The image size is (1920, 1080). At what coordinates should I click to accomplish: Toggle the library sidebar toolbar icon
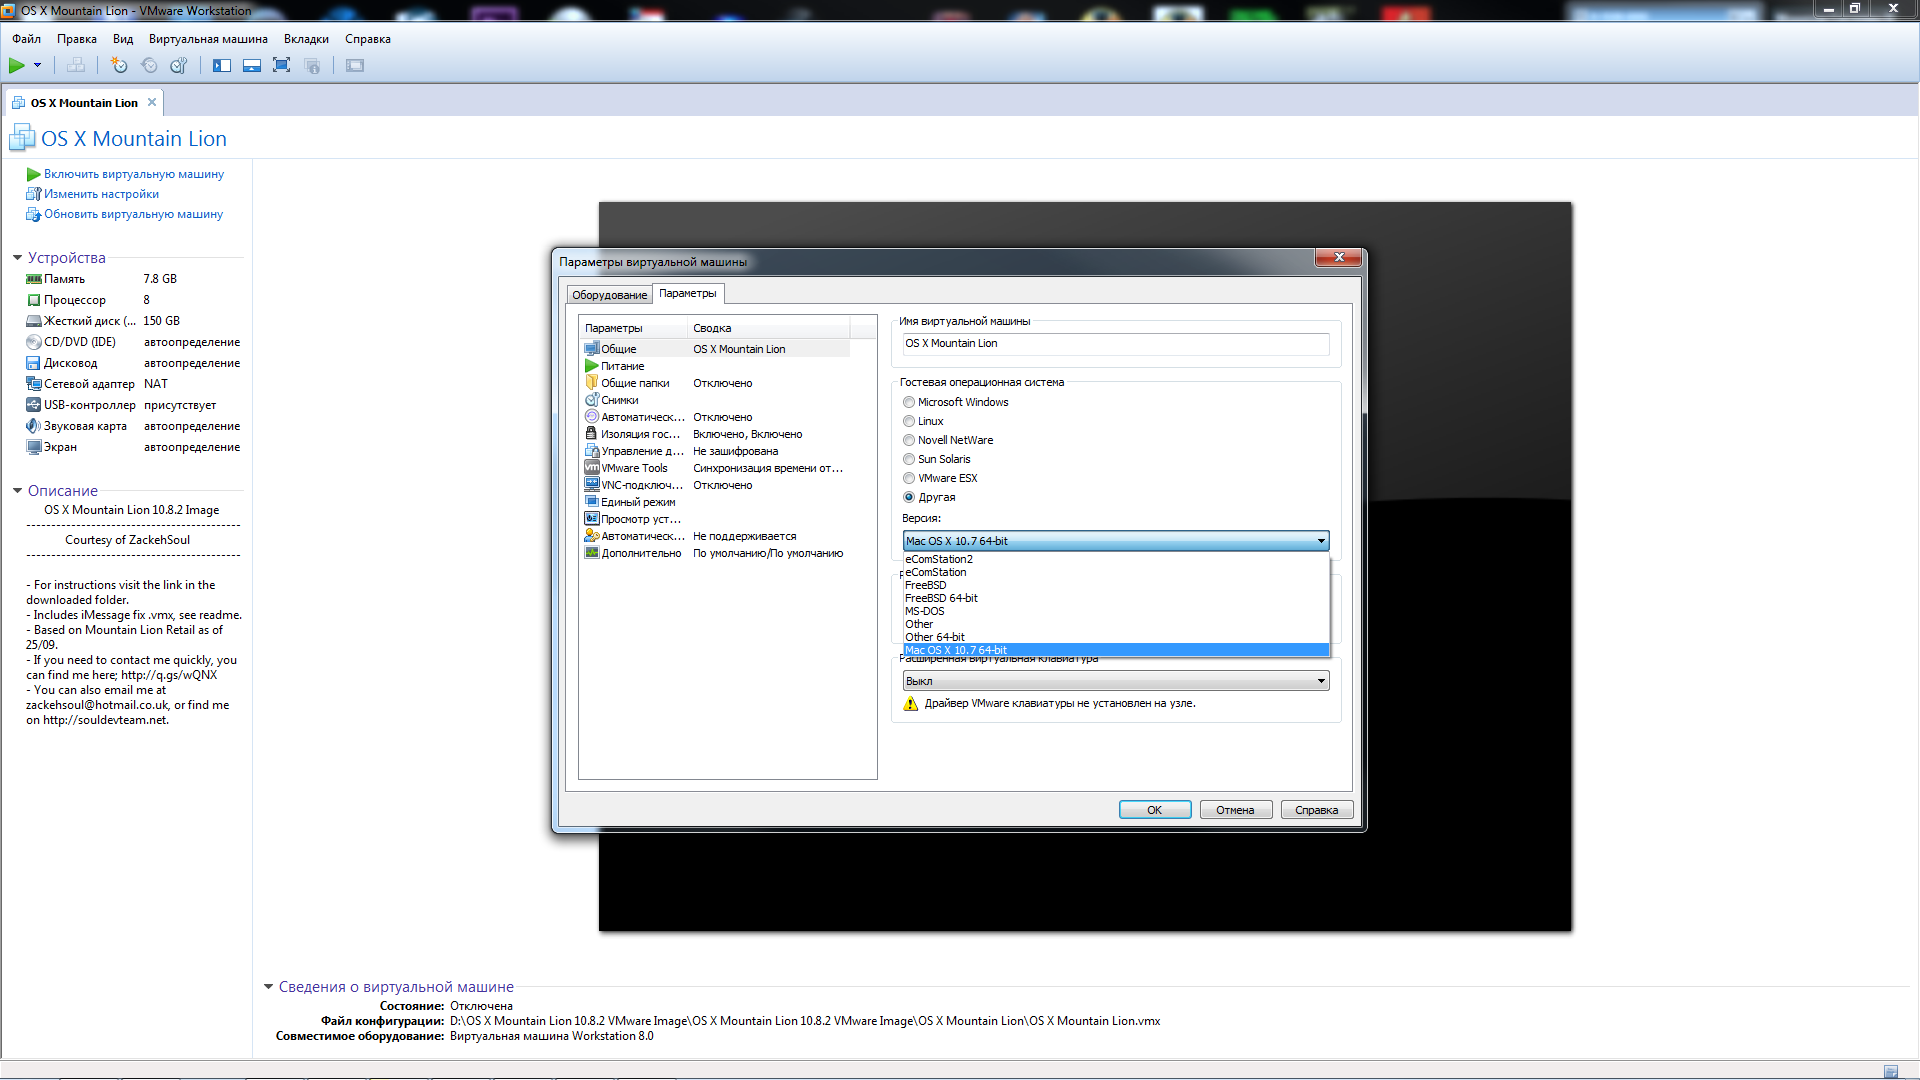coord(222,66)
